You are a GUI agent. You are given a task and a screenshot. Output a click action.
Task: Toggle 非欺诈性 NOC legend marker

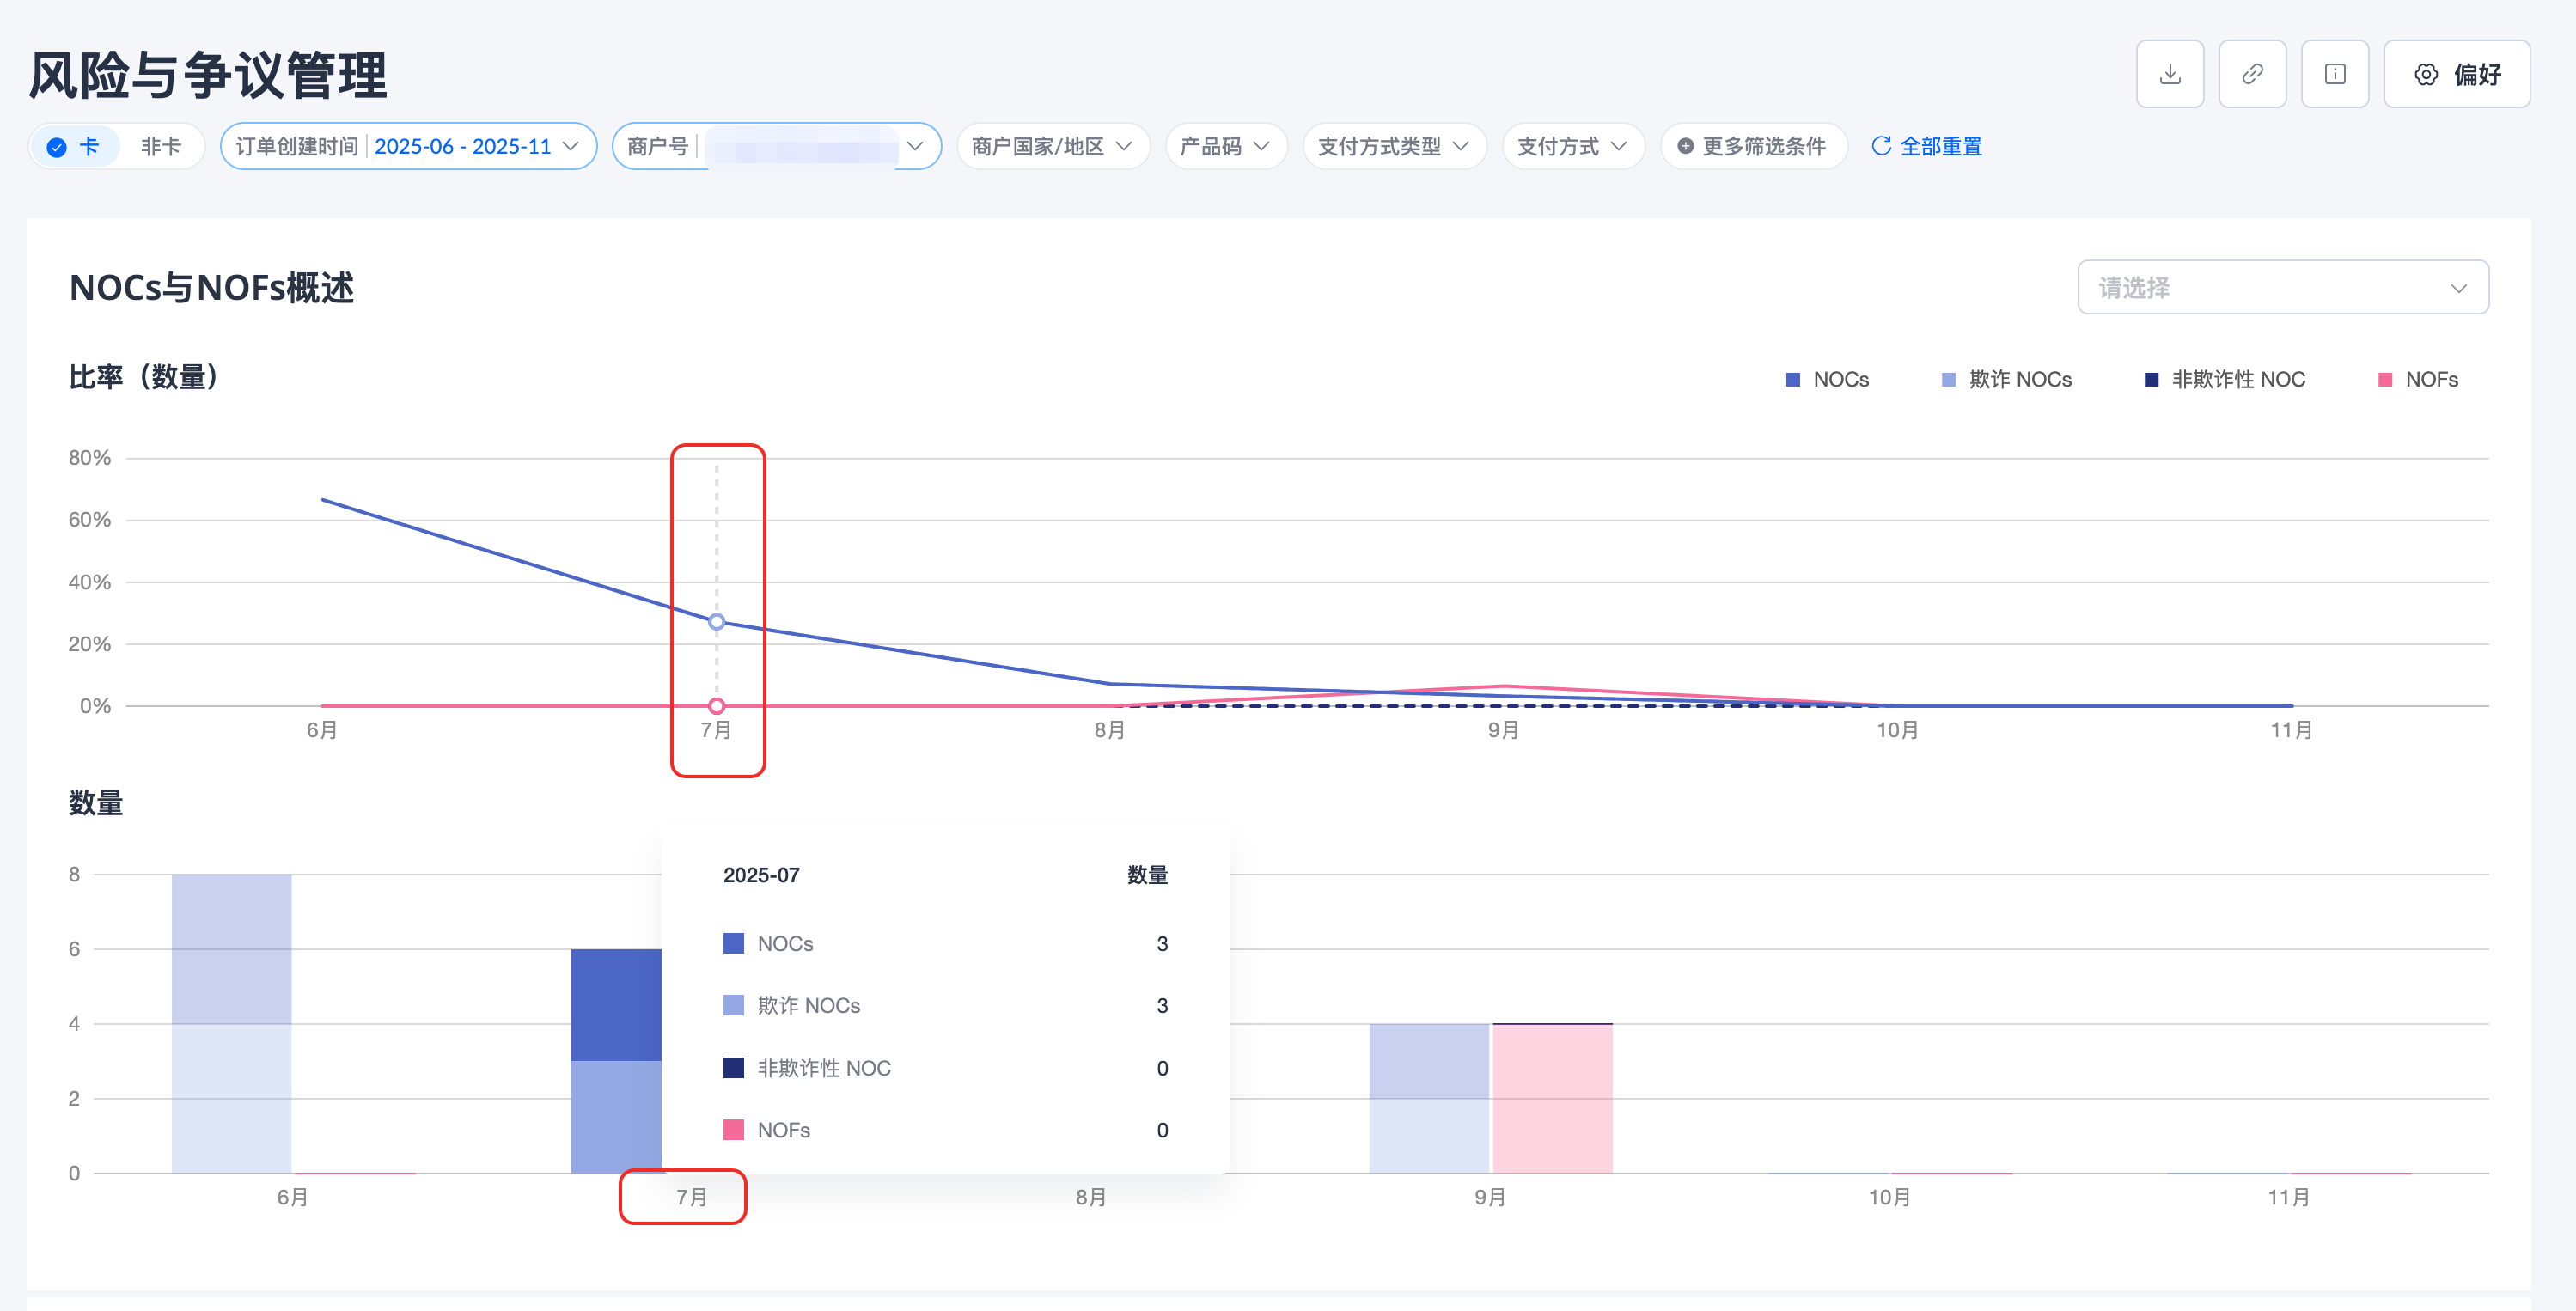(x=2151, y=380)
